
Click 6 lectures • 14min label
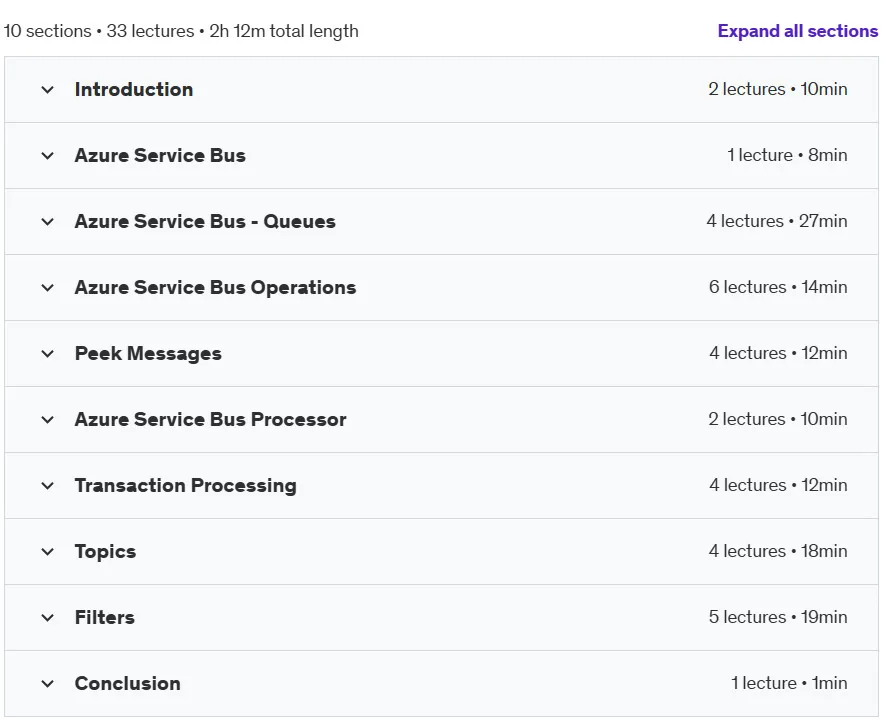click(x=778, y=287)
